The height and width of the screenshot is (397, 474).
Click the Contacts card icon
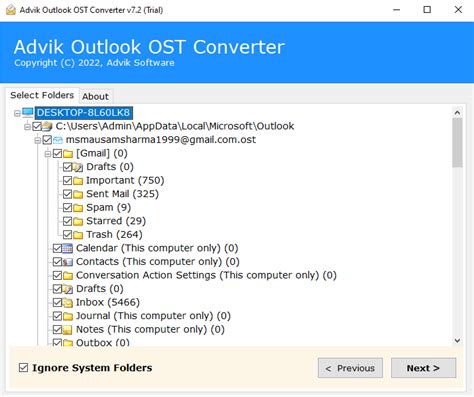(68, 262)
